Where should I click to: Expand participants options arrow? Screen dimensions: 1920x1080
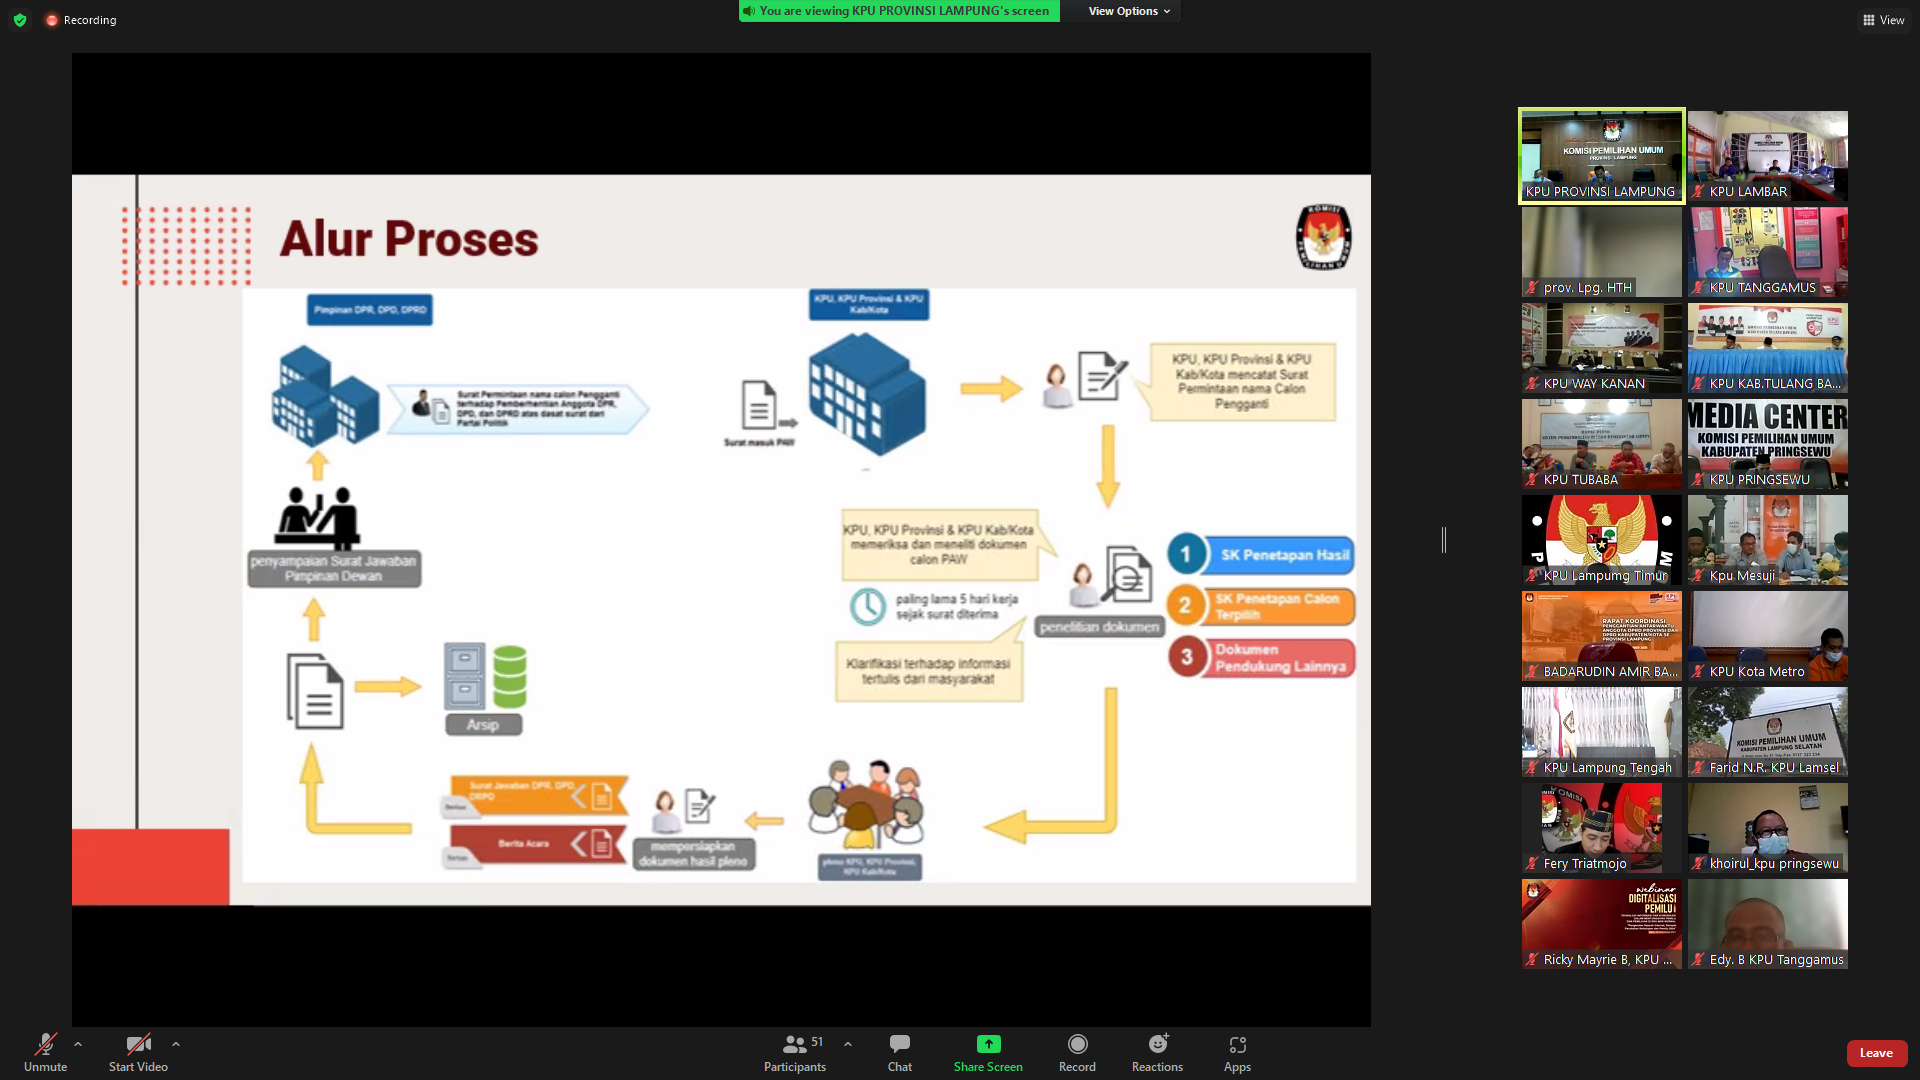[x=848, y=1044]
